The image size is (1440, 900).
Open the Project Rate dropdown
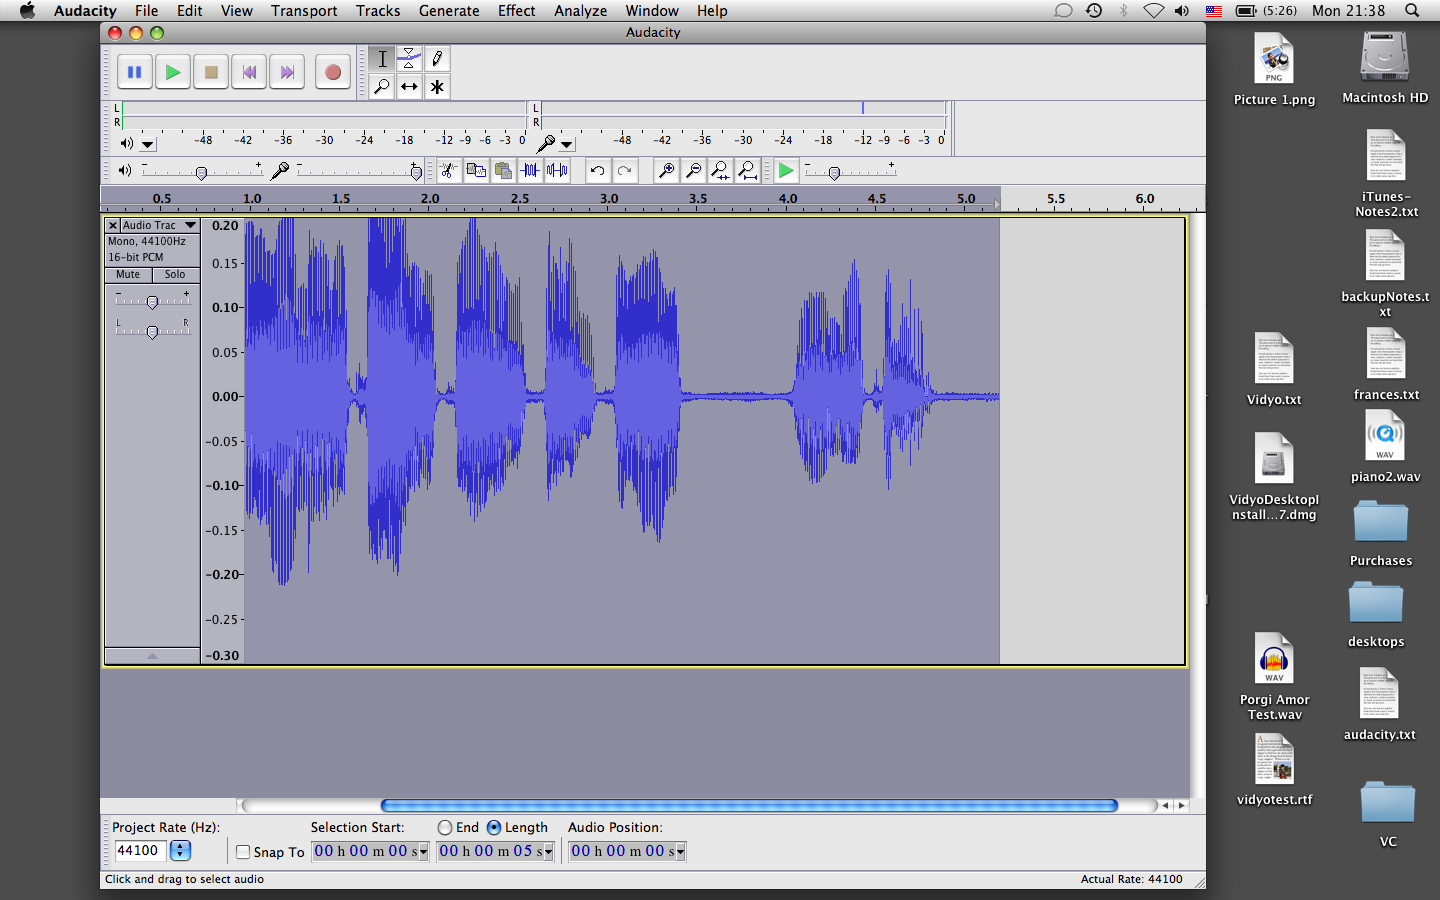coord(180,851)
